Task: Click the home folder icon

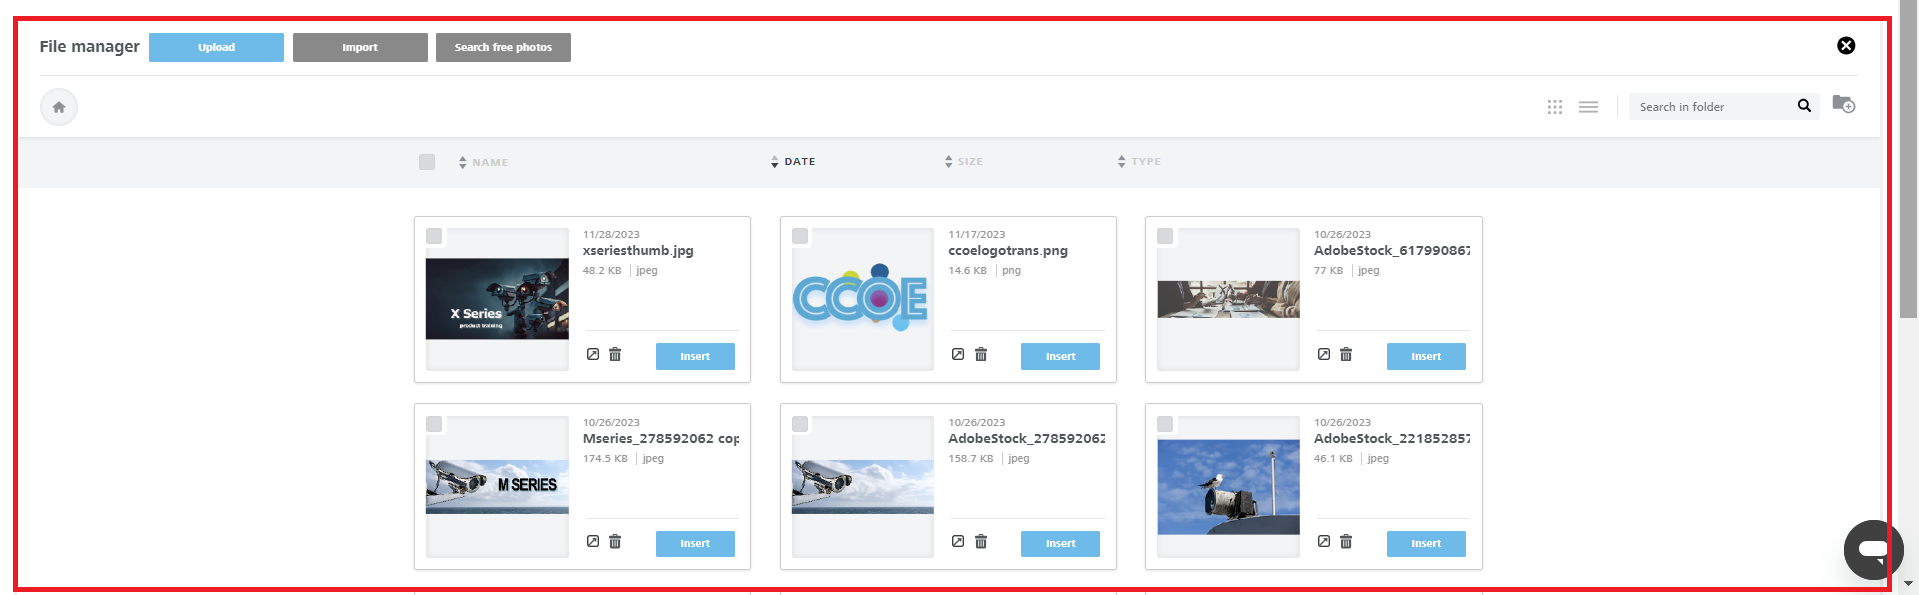Action: (59, 107)
